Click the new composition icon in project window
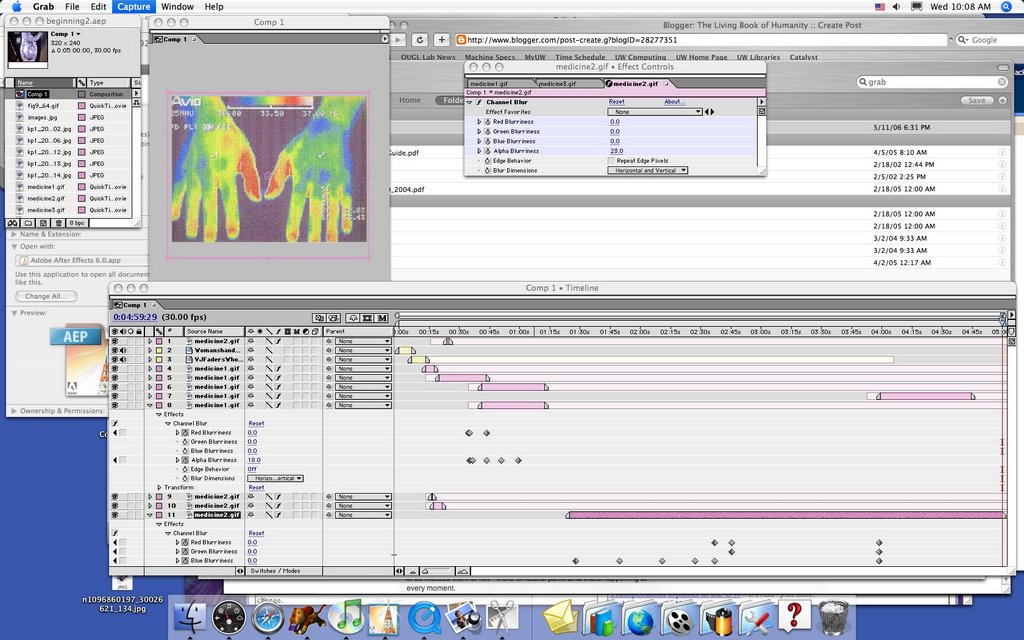The width and height of the screenshot is (1024, 640). click(x=43, y=223)
